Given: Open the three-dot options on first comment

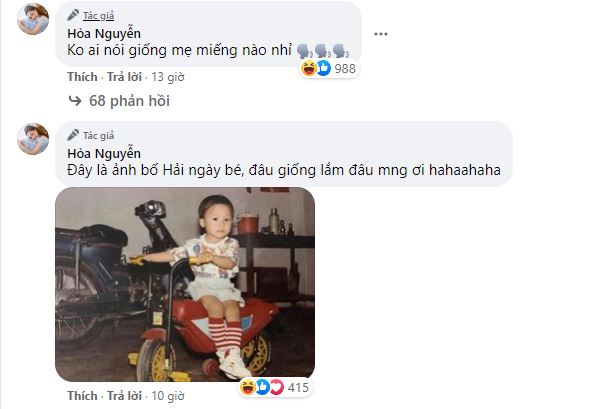Looking at the screenshot, I should point(381,34).
